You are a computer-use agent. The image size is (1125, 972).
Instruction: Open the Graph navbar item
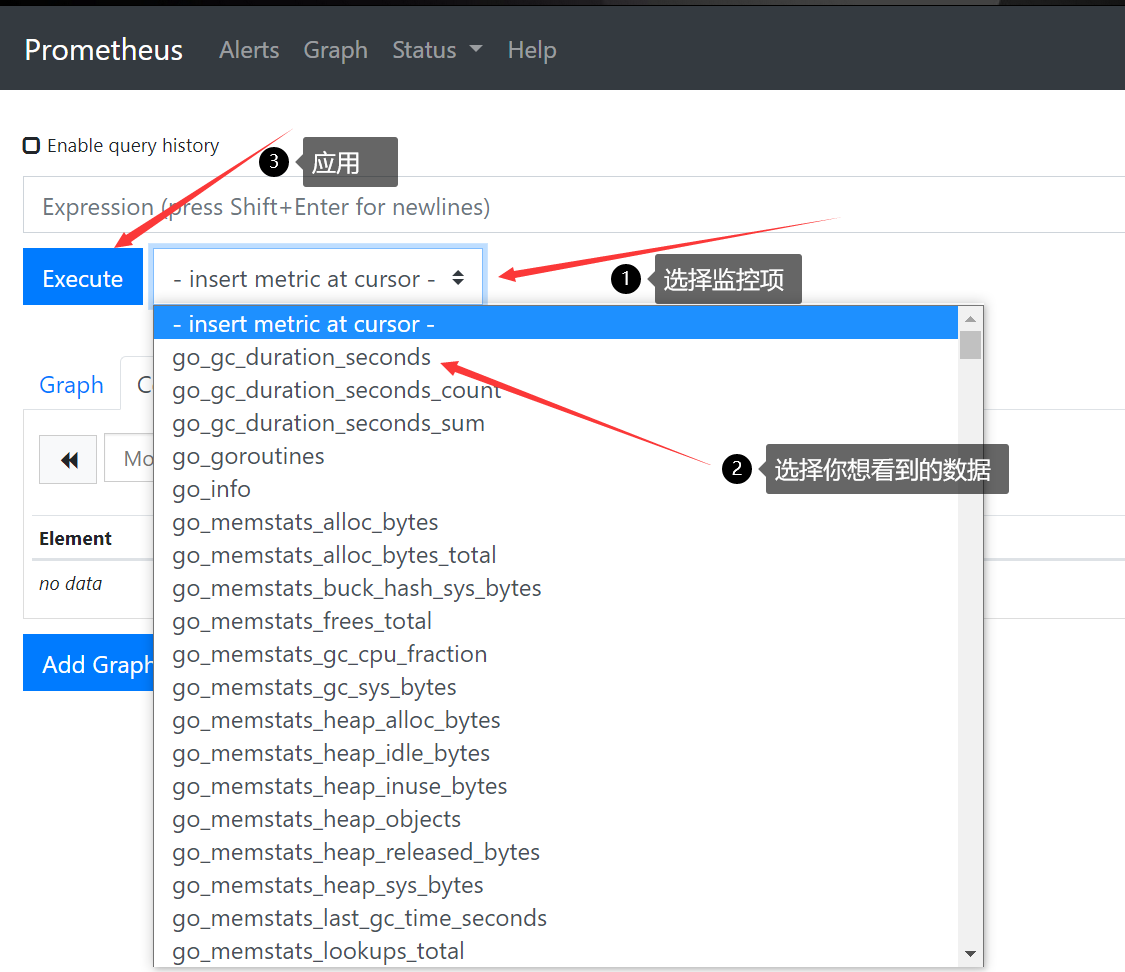[x=335, y=49]
